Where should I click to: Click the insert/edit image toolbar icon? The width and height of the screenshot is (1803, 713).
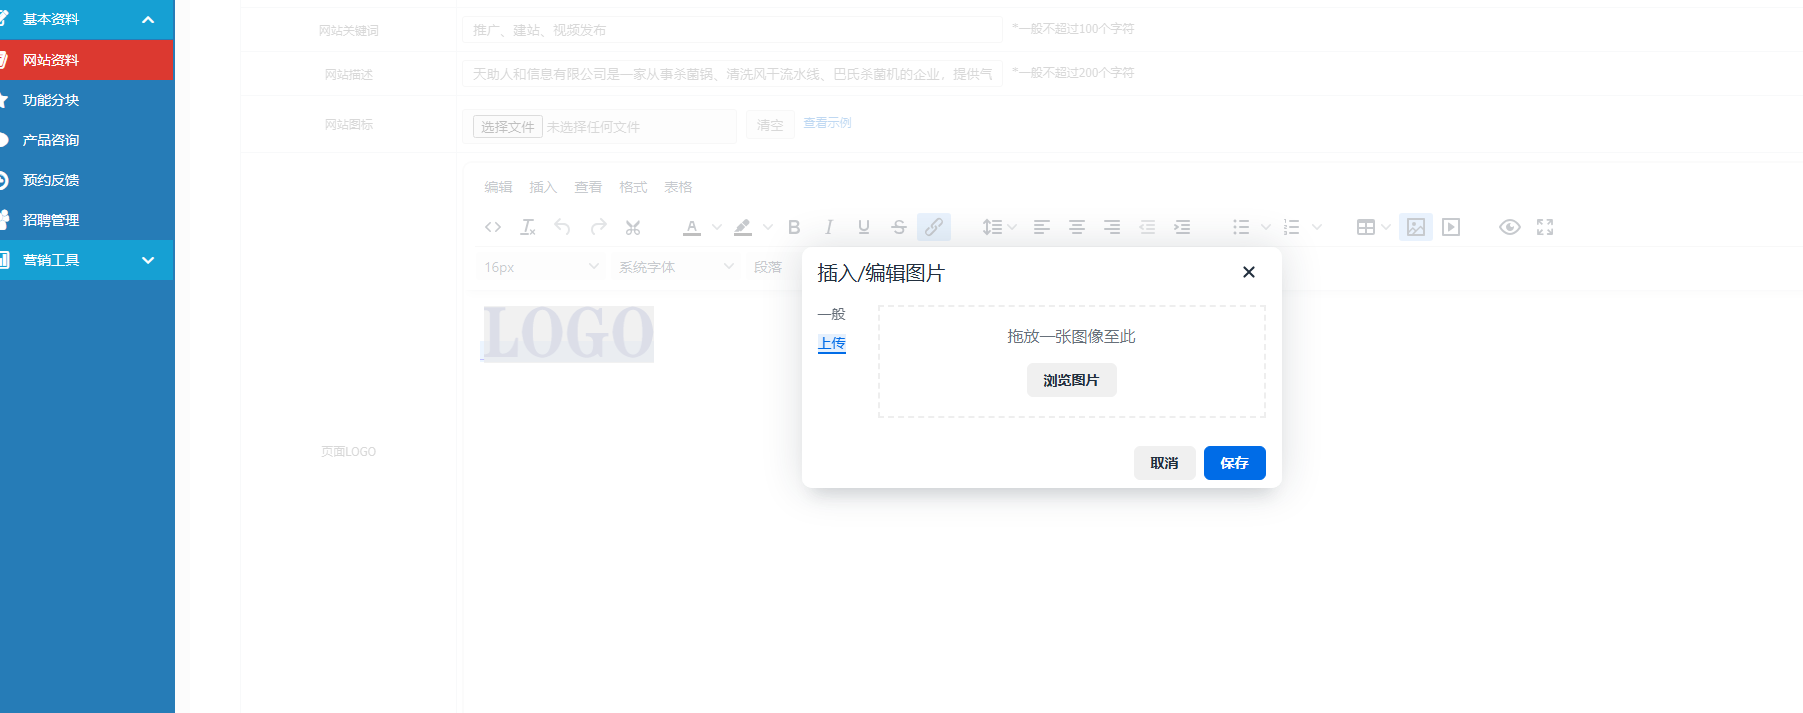point(1415,227)
